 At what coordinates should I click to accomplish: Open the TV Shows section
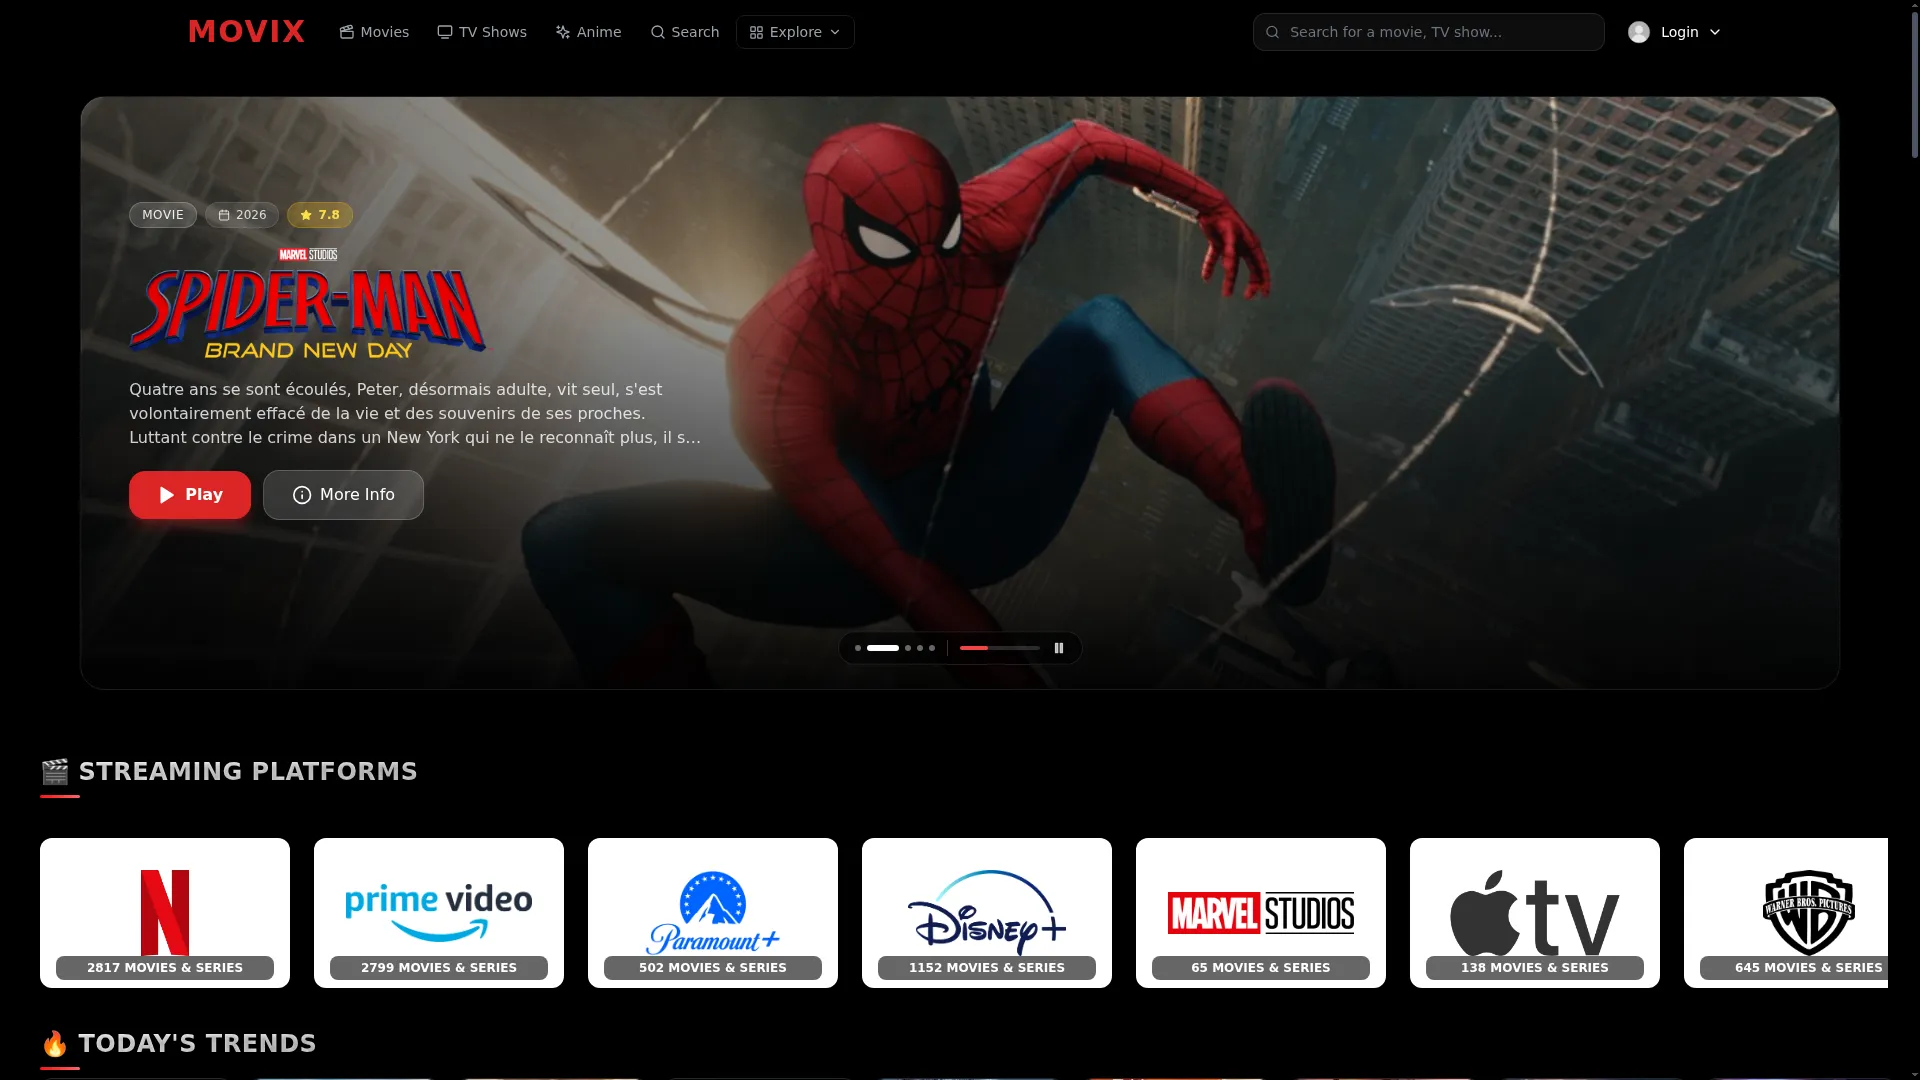click(482, 32)
